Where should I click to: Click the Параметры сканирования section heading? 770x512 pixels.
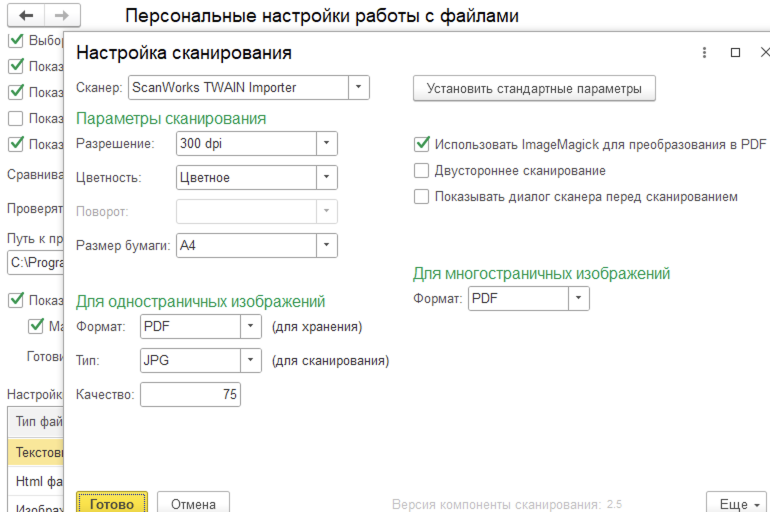coord(171,118)
